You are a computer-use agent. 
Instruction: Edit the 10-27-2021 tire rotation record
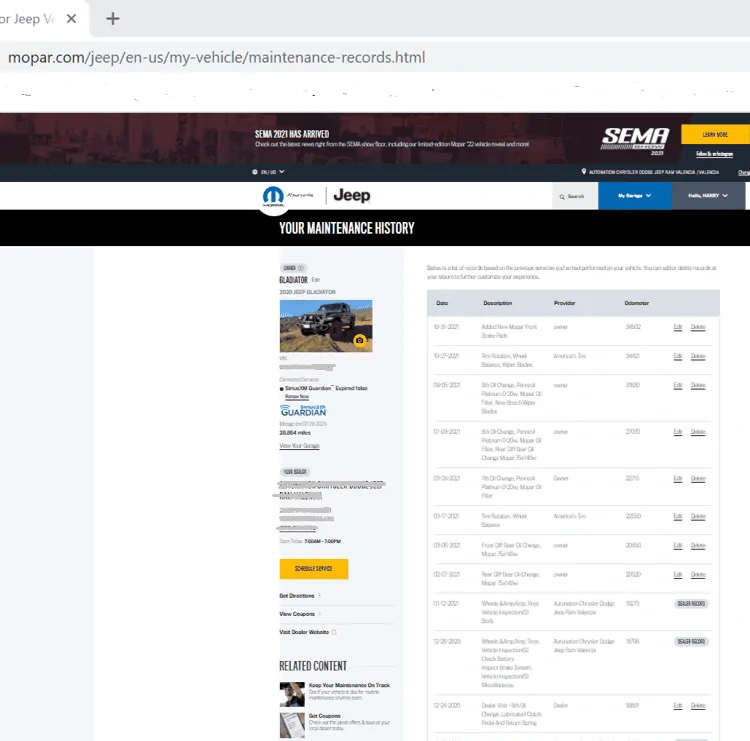(678, 356)
